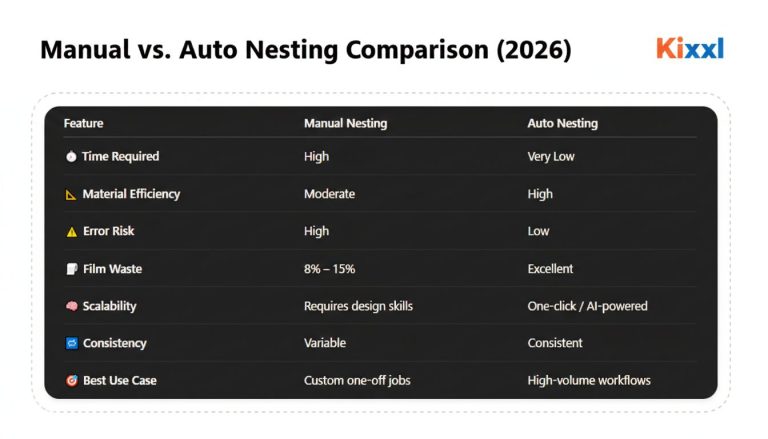Click the Very Low time value
This screenshot has height=439, width=768.
551,157
